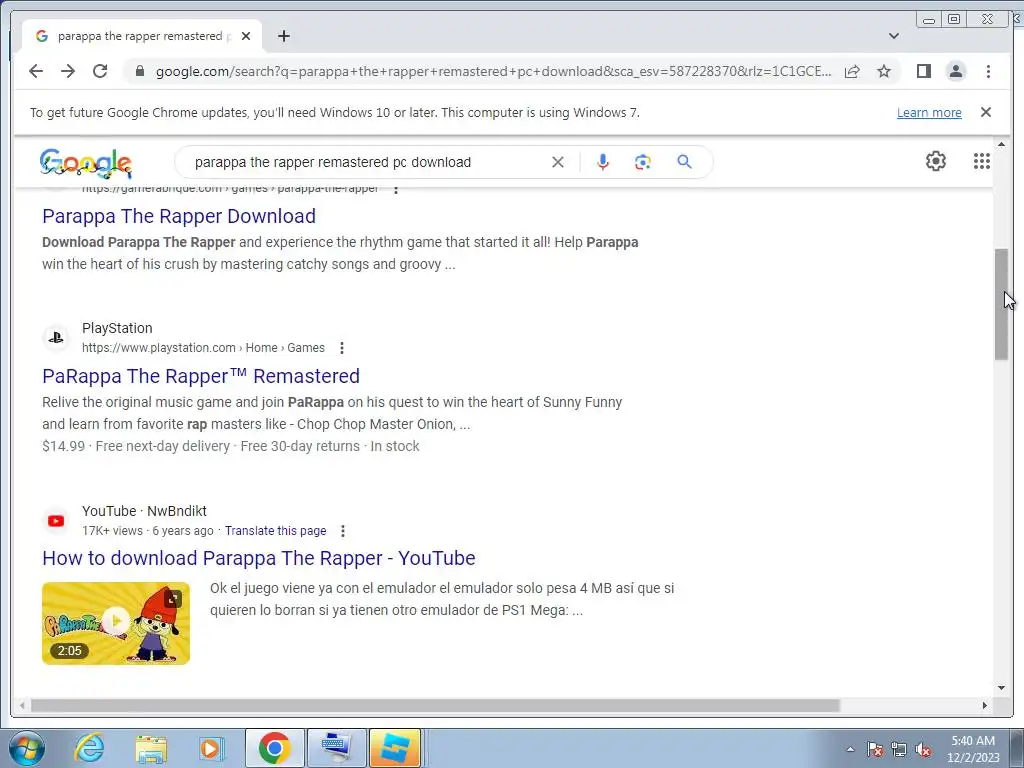
Task: Open Google apps grid
Action: pos(982,161)
